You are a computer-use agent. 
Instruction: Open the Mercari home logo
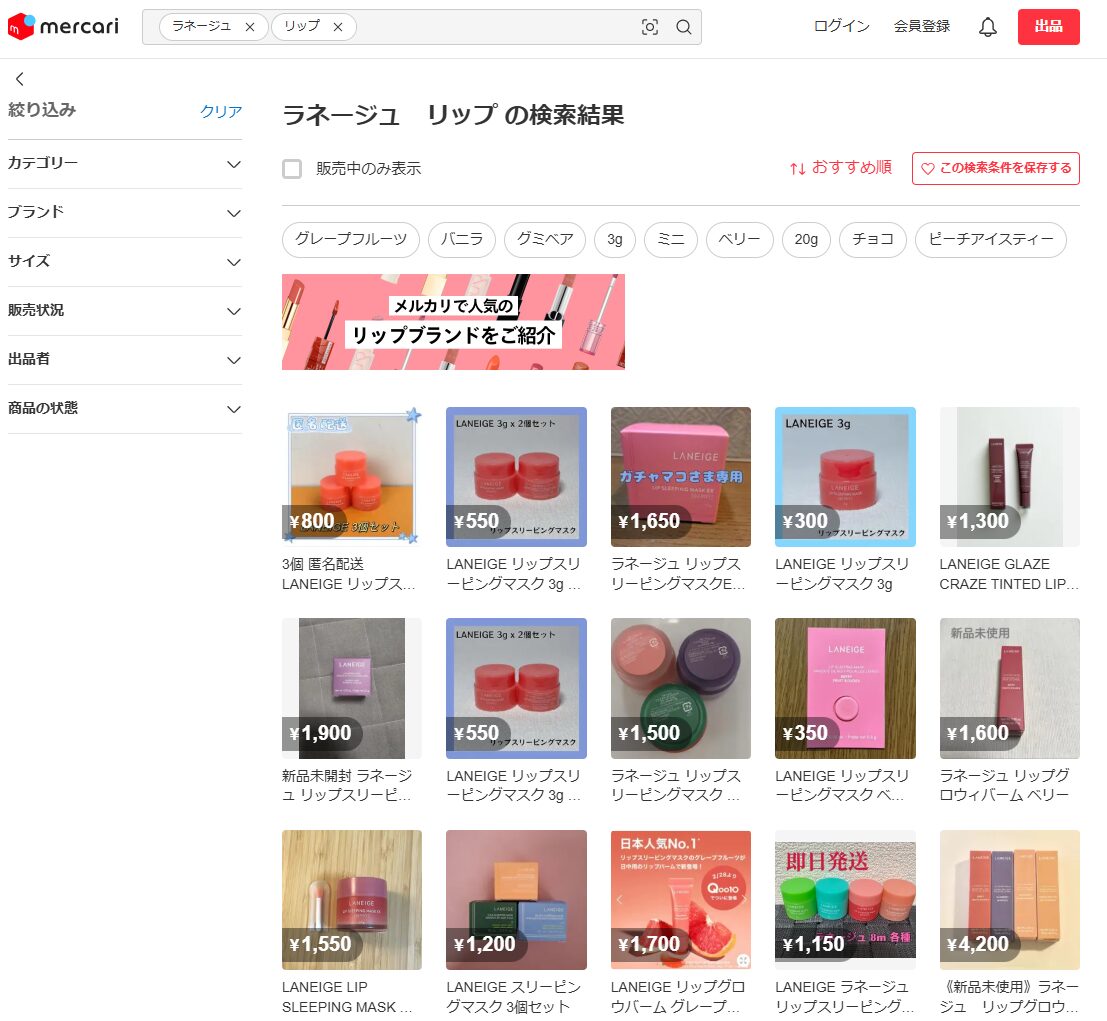[63, 27]
